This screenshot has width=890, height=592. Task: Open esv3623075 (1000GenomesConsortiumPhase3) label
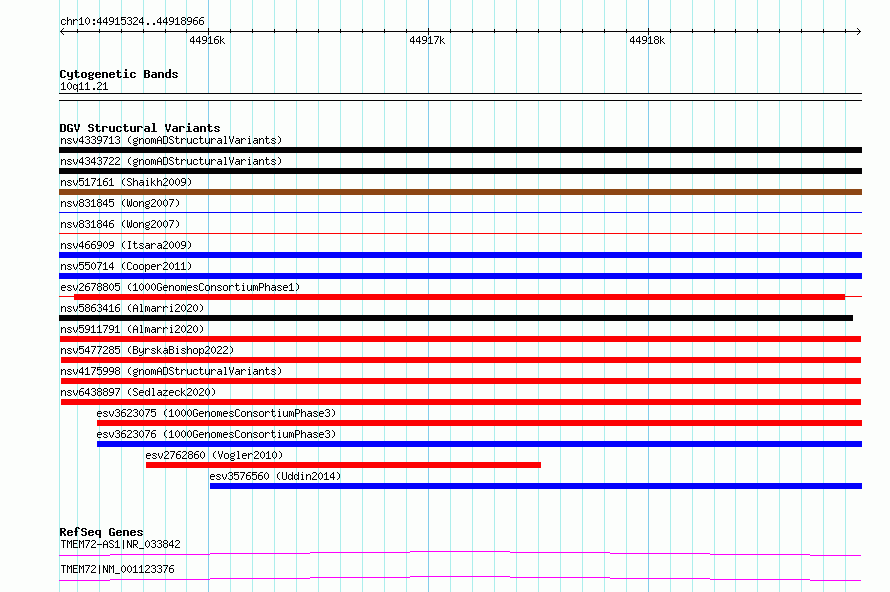pos(216,413)
